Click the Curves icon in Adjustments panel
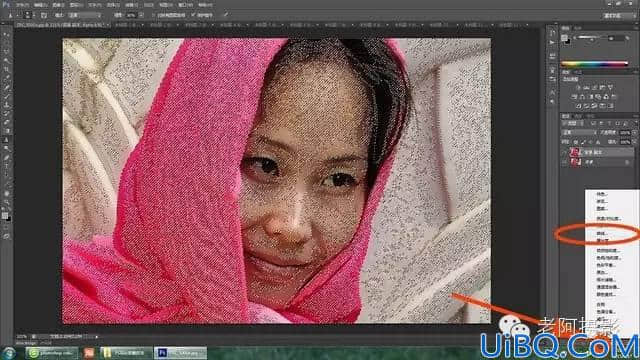Viewport: 640px width, 360px height. point(594,87)
